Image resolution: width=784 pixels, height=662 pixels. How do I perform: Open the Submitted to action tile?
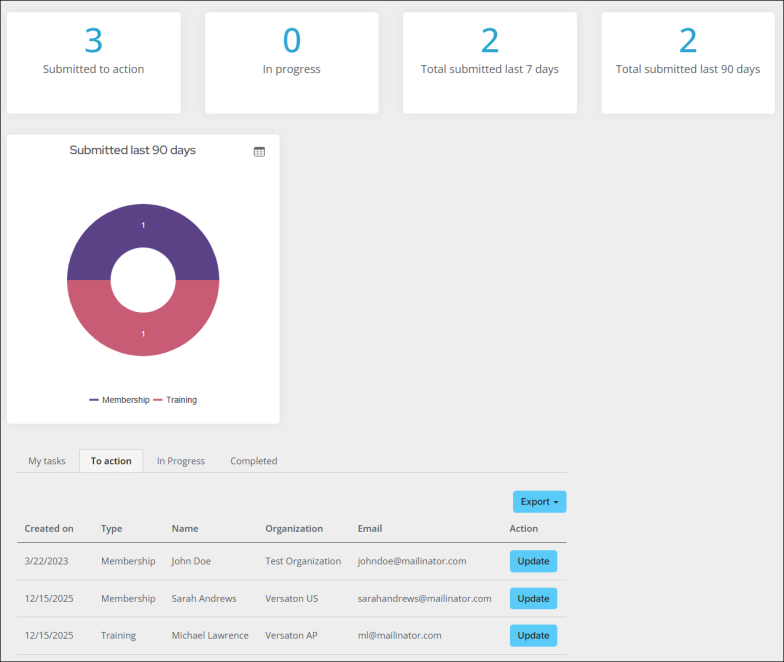(x=93, y=62)
